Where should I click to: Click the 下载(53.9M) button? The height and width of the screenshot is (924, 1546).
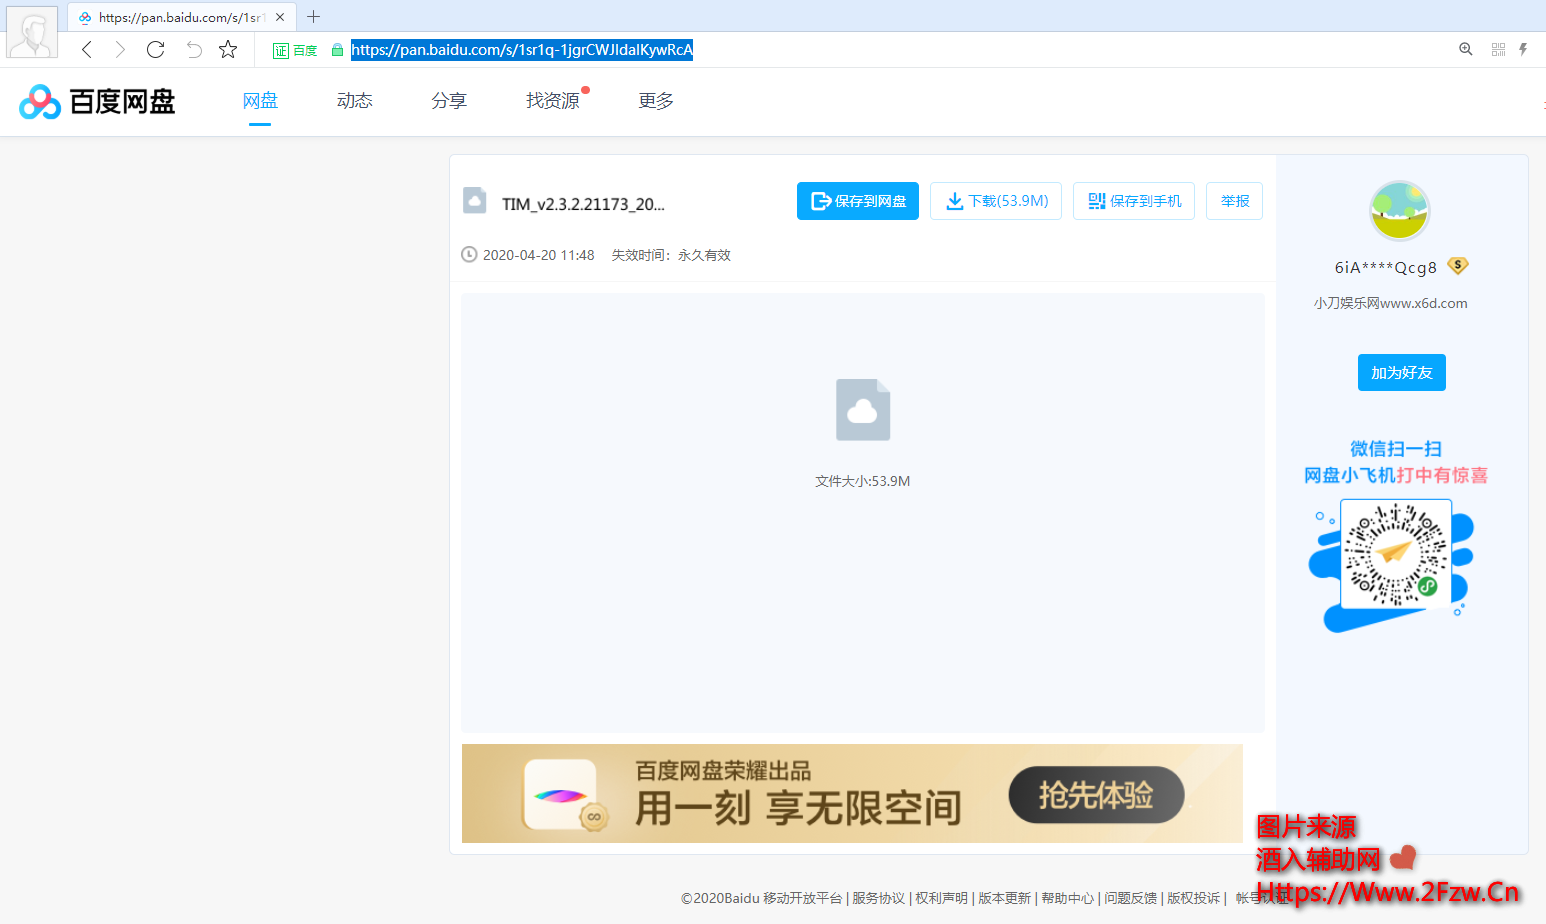point(996,201)
